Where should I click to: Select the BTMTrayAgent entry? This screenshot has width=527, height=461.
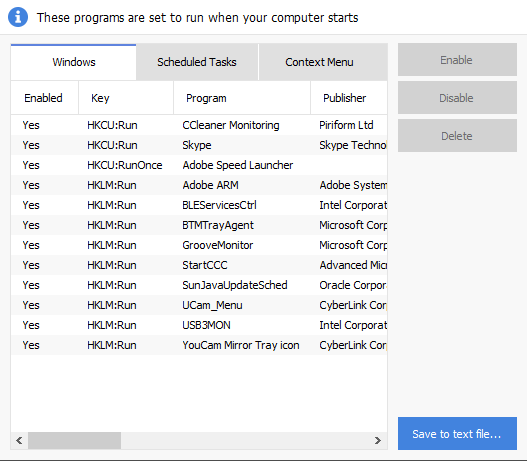pos(199,225)
